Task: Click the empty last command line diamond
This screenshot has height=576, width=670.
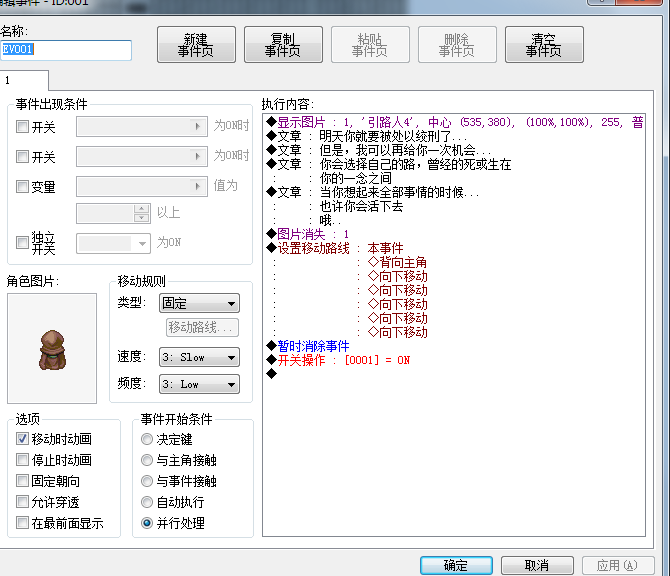Action: (271, 374)
